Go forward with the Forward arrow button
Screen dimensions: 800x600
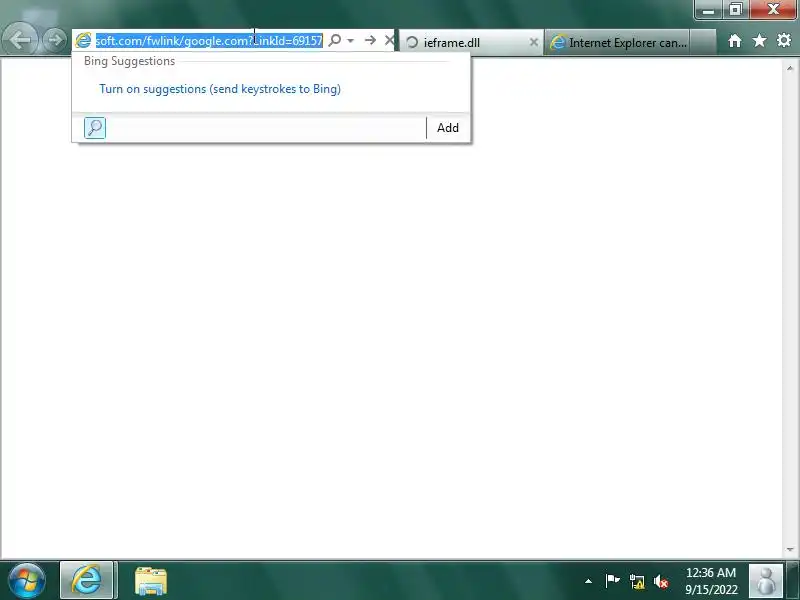click(x=55, y=40)
